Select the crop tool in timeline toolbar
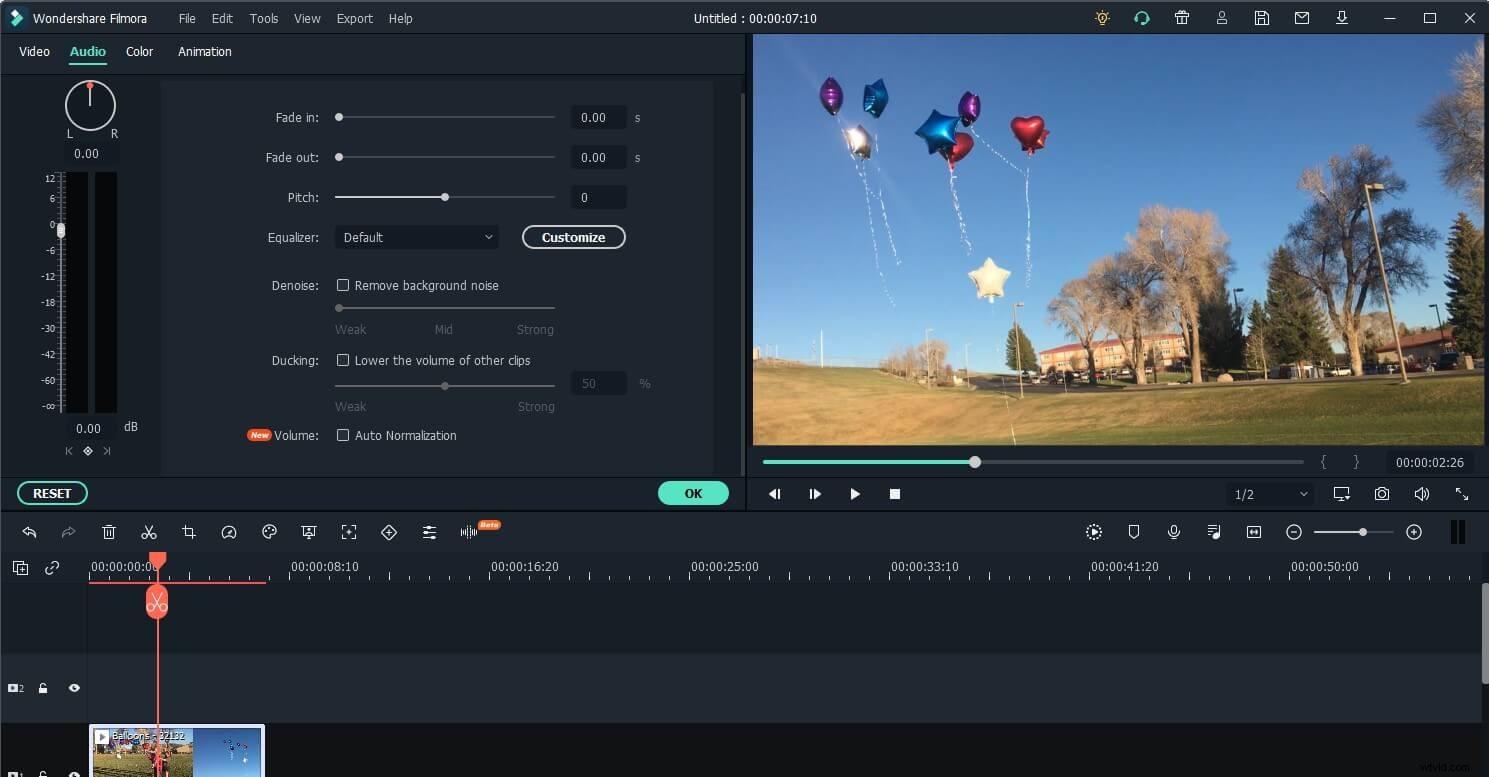The width and height of the screenshot is (1489, 777). (189, 533)
